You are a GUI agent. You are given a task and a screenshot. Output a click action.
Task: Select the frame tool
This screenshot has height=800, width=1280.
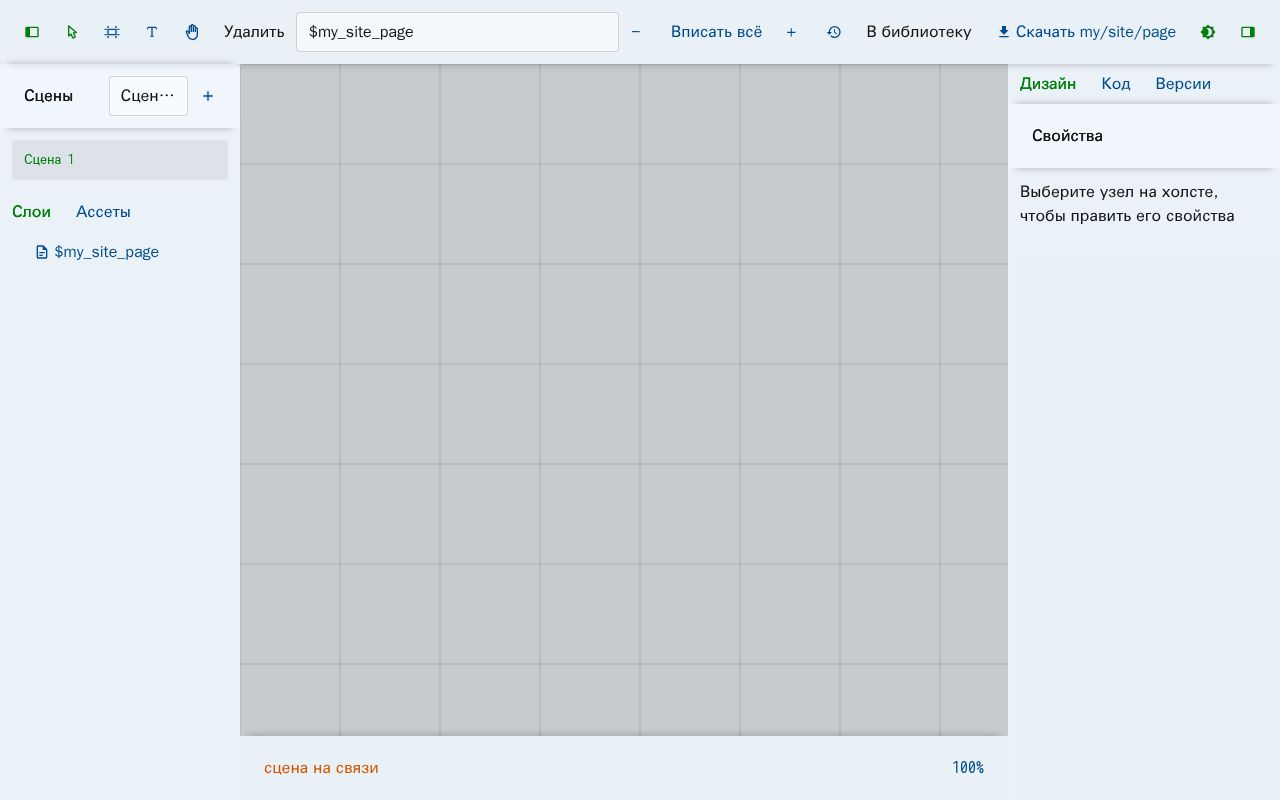pyautogui.click(x=112, y=32)
